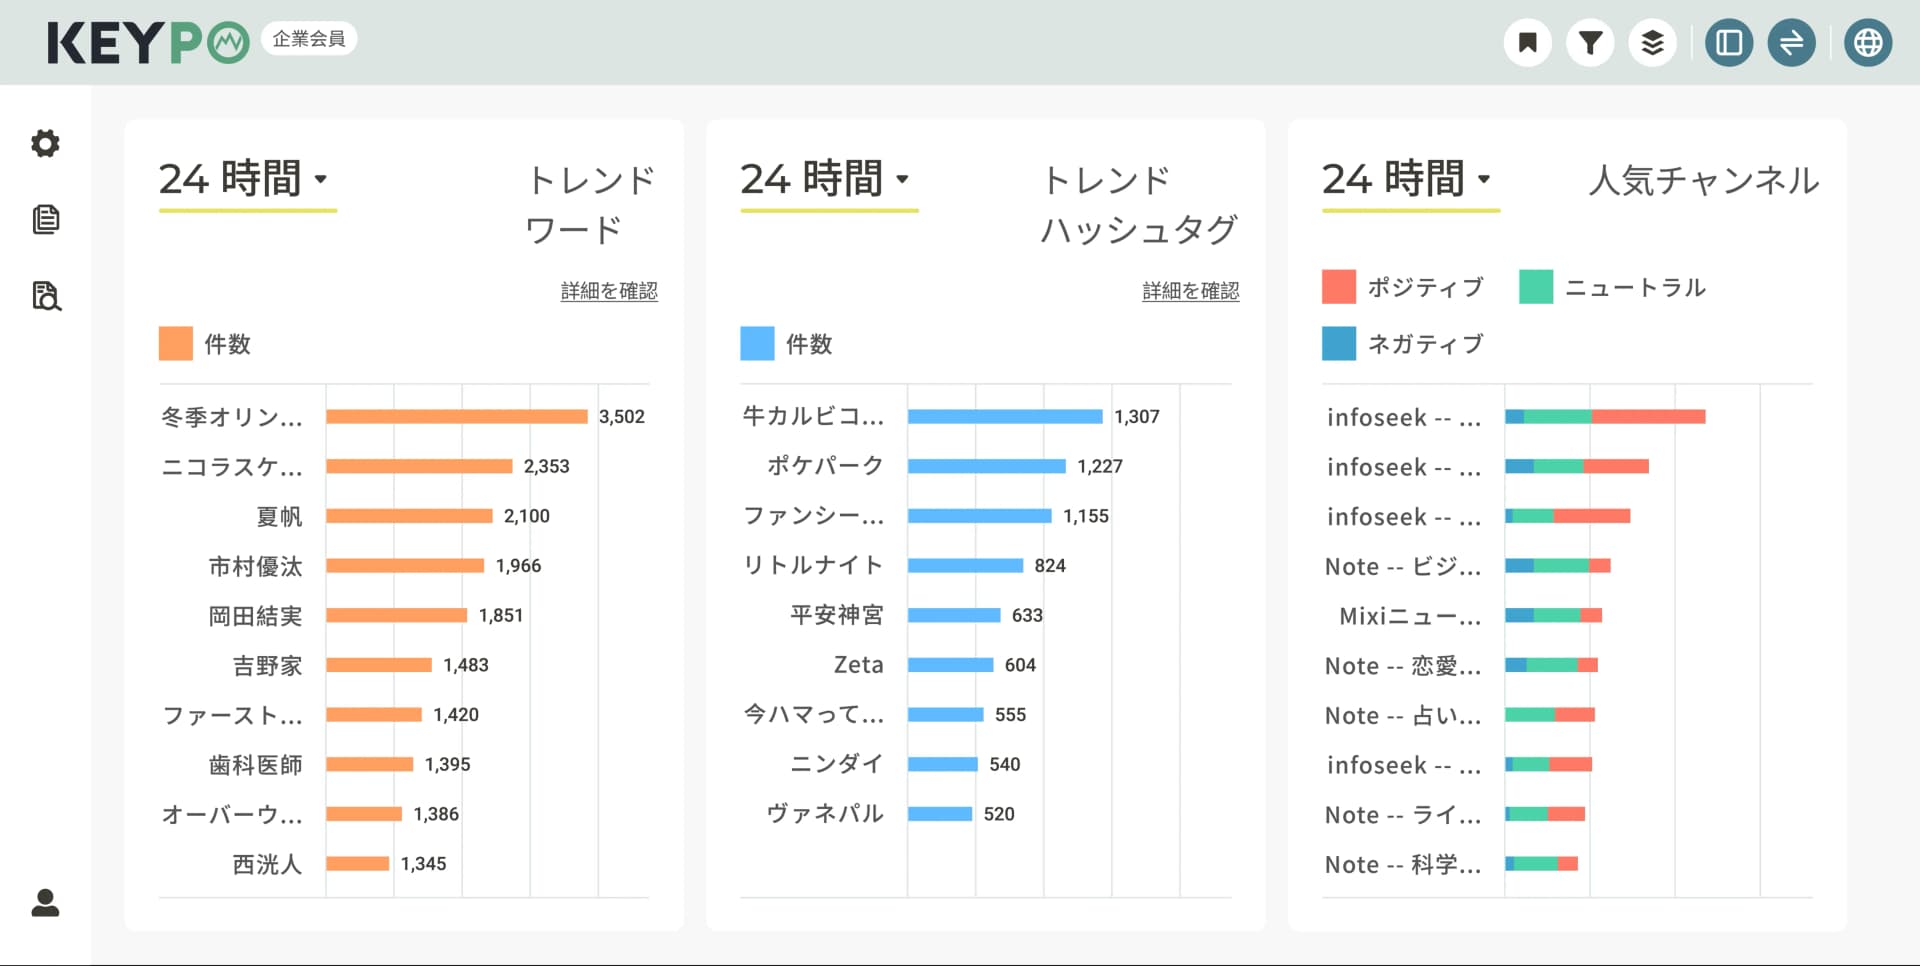The height and width of the screenshot is (966, 1920).
Task: Click the user profile icon at bottom left
Action: click(x=45, y=905)
